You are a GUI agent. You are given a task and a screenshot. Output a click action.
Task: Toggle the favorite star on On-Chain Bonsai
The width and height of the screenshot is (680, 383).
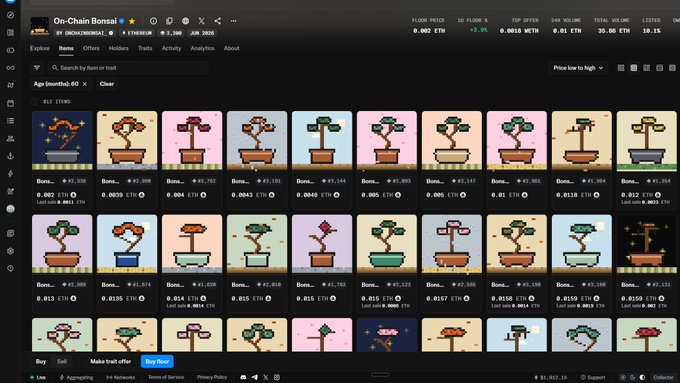(132, 21)
